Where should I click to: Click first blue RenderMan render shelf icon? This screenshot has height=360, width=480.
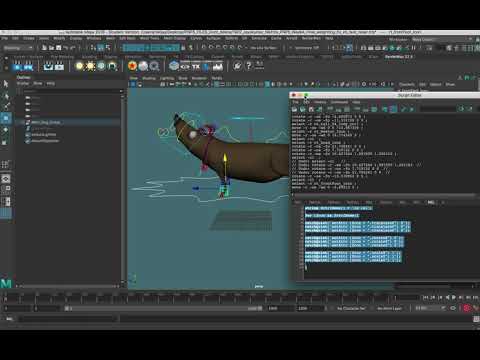click(17, 67)
